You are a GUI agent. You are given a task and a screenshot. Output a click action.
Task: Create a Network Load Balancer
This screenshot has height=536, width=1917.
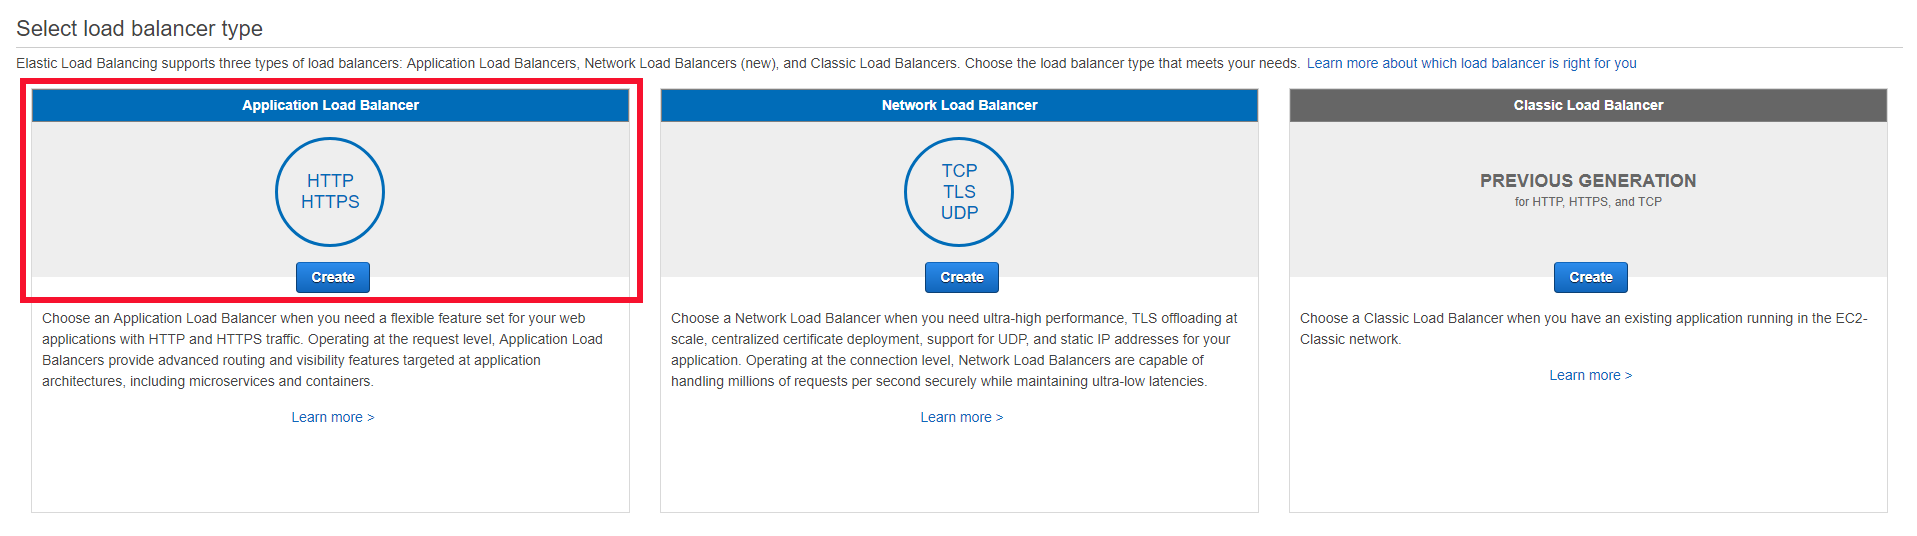coord(961,277)
